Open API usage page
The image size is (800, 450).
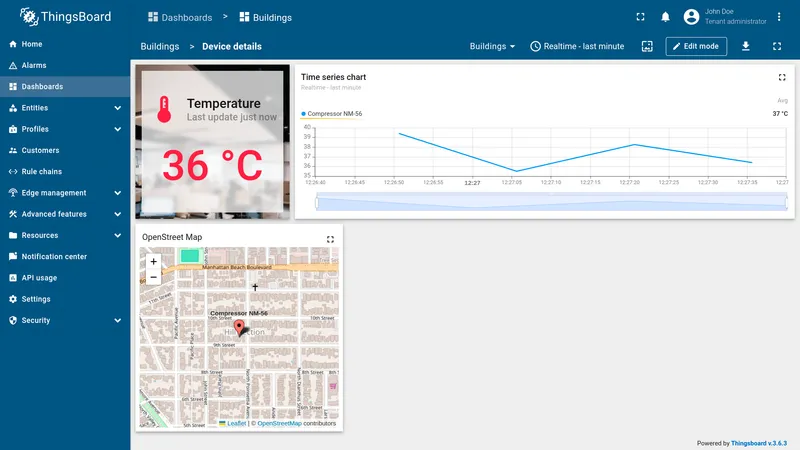click(65, 278)
